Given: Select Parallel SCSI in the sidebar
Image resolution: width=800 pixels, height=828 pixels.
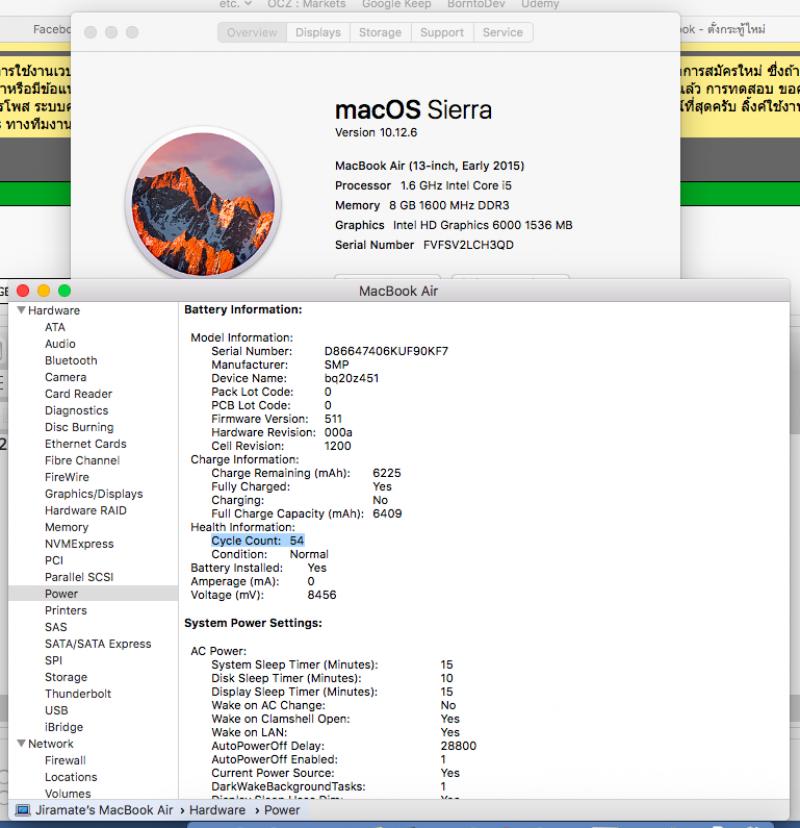Looking at the screenshot, I should 79,577.
